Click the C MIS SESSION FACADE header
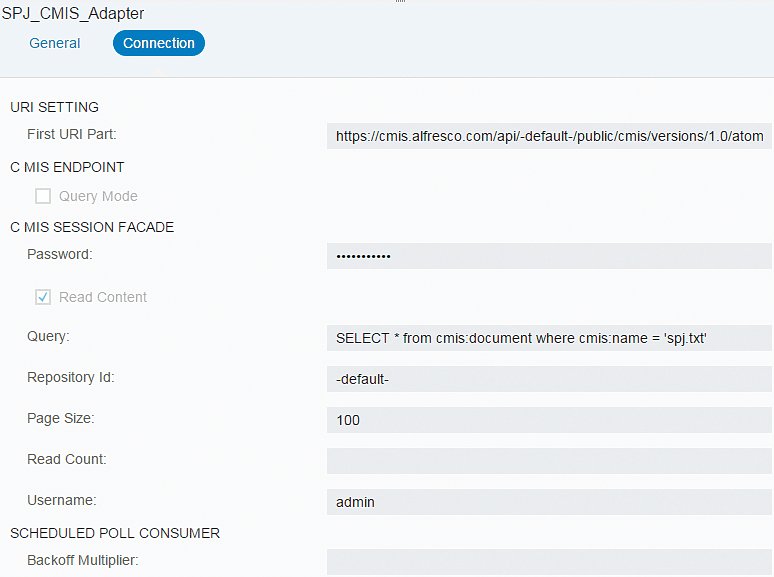Viewport: 774px width, 577px height. tap(92, 227)
